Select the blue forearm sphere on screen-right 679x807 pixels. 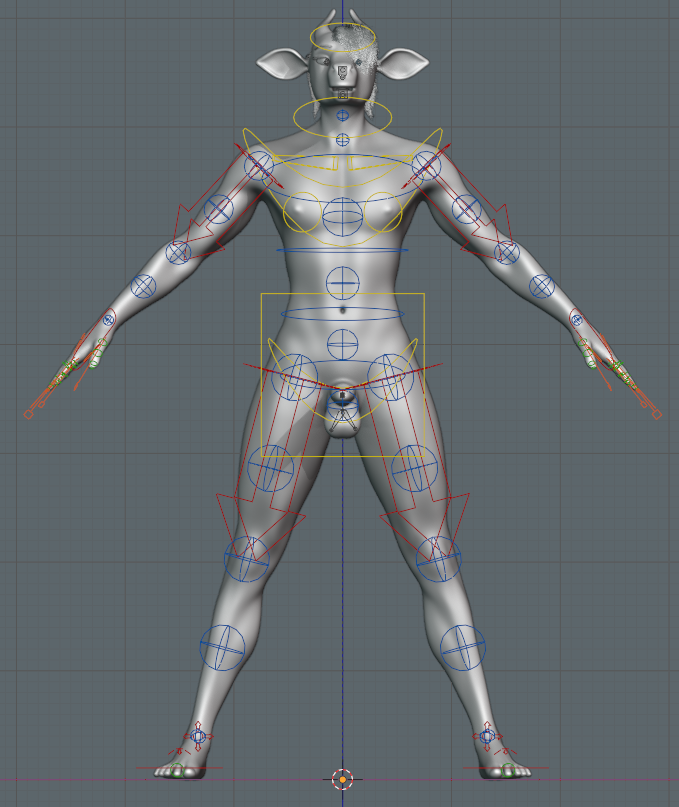pyautogui.click(x=542, y=286)
